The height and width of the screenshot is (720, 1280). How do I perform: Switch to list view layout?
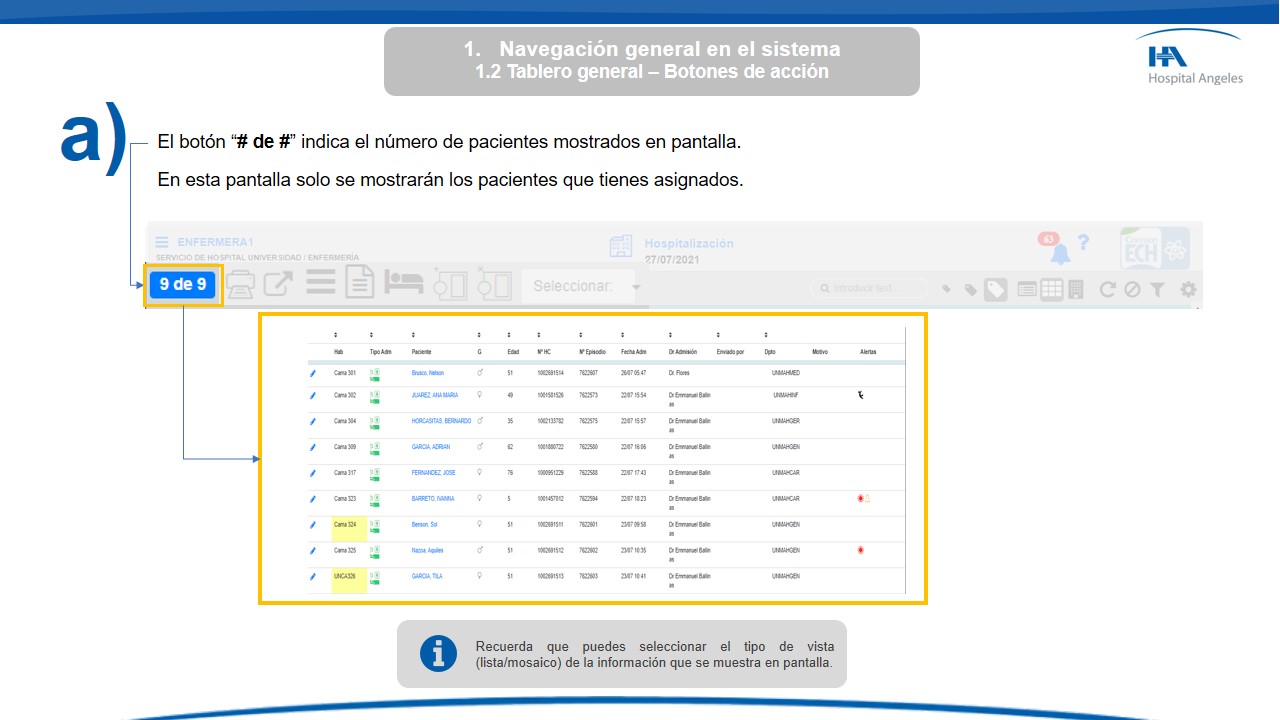1027,289
